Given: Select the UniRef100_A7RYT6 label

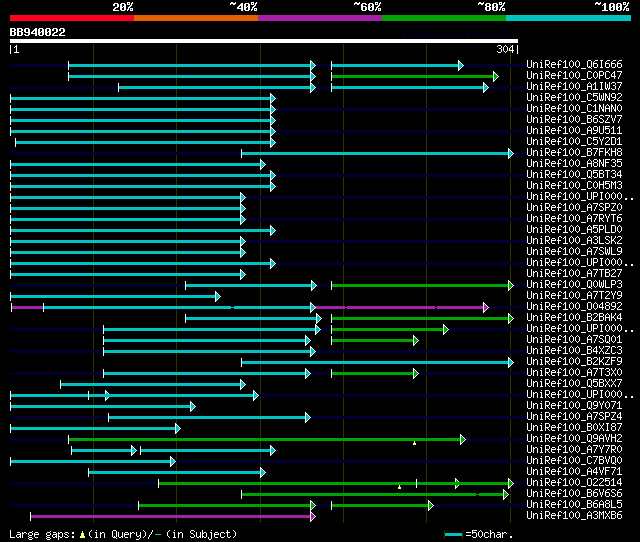Looking at the screenshot, I should [574, 219].
